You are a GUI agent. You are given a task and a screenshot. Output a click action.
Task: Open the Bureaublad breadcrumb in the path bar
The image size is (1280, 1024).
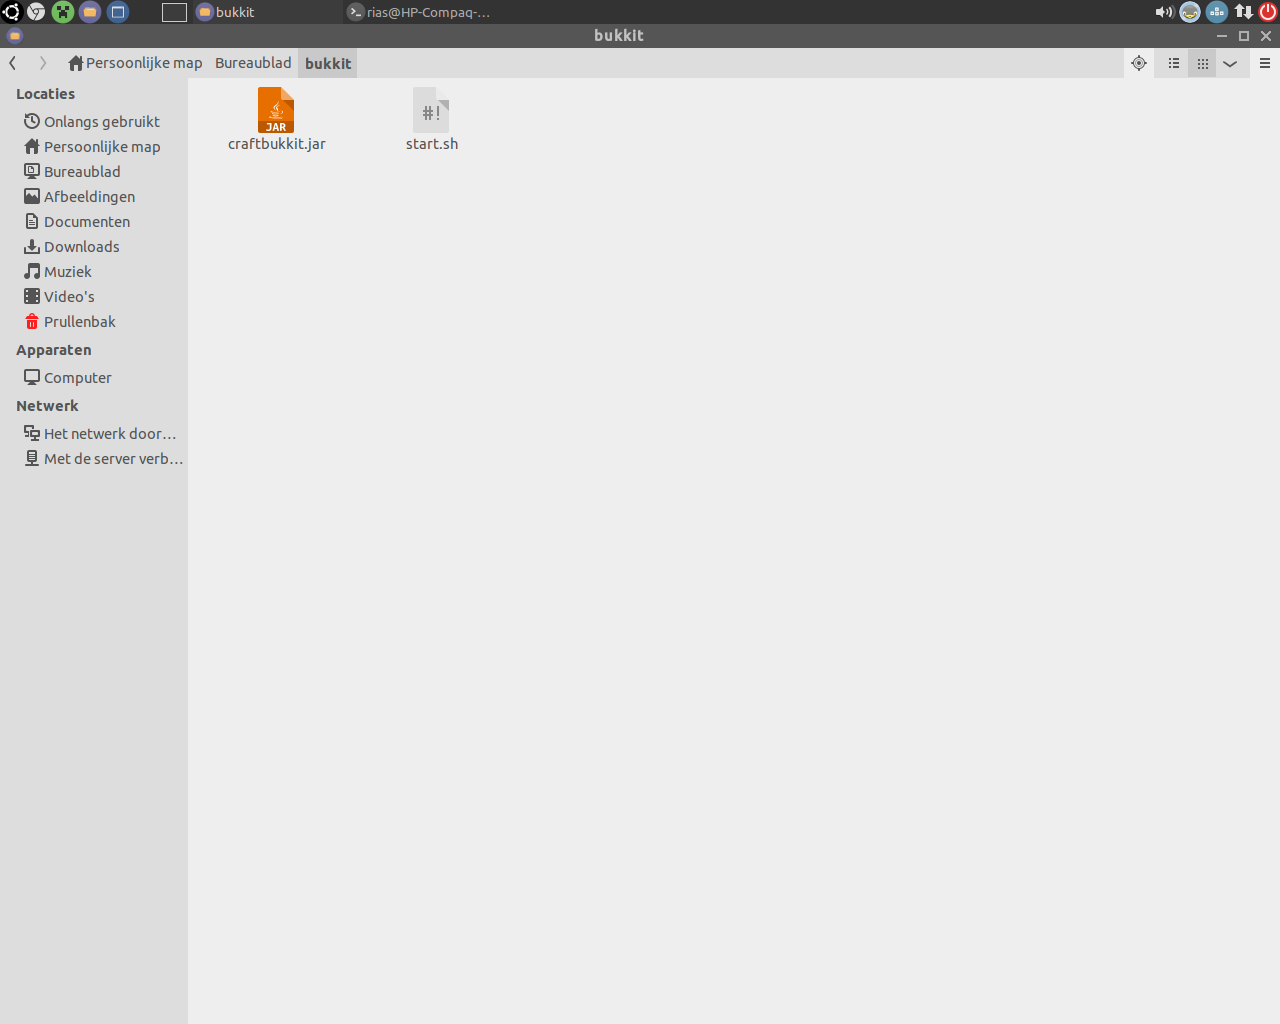tap(252, 63)
